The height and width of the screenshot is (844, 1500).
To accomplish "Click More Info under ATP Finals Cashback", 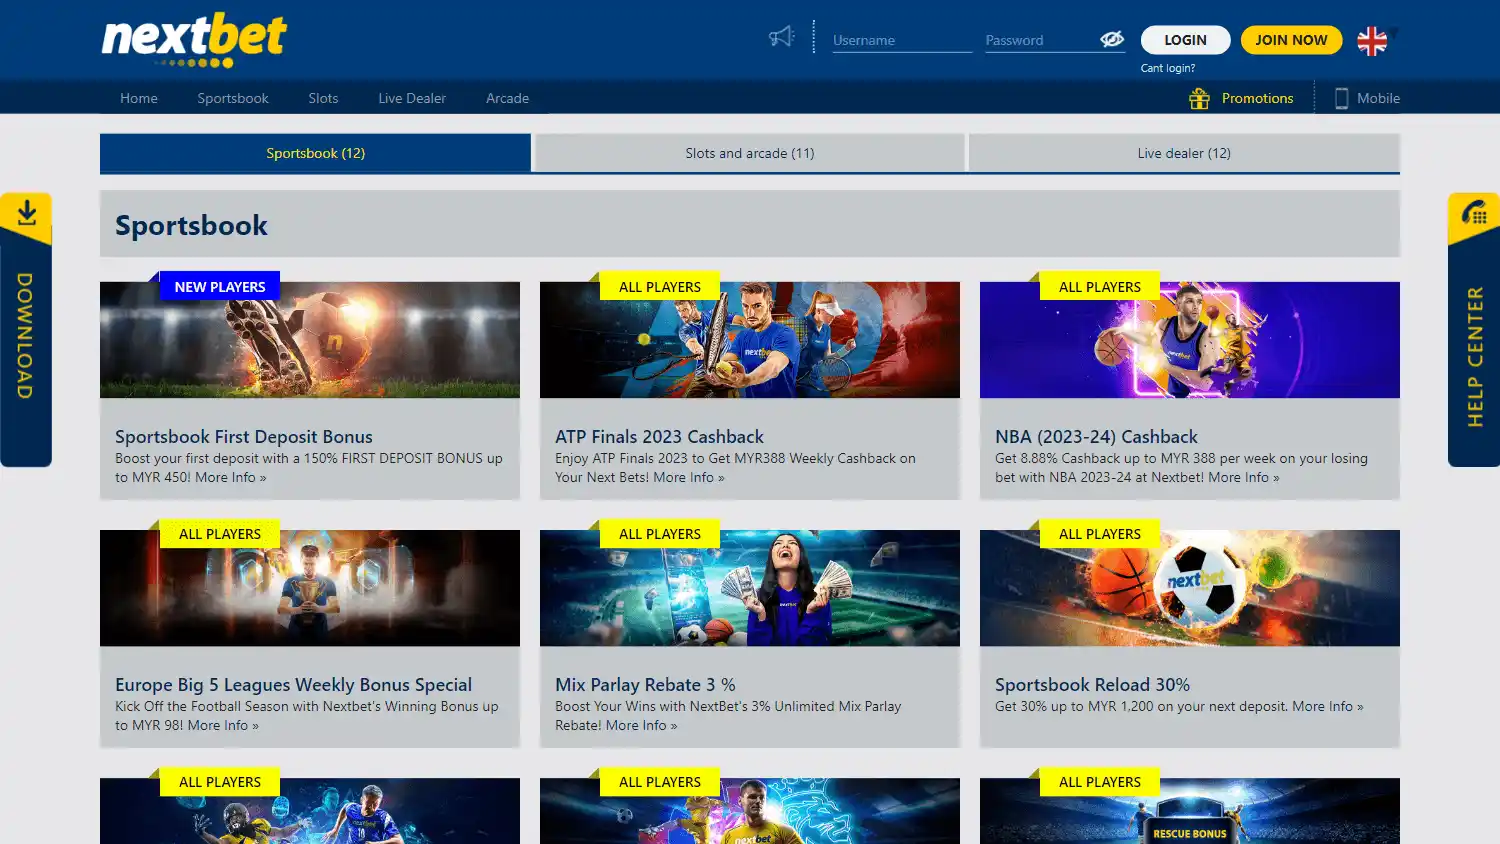I will (x=689, y=477).
